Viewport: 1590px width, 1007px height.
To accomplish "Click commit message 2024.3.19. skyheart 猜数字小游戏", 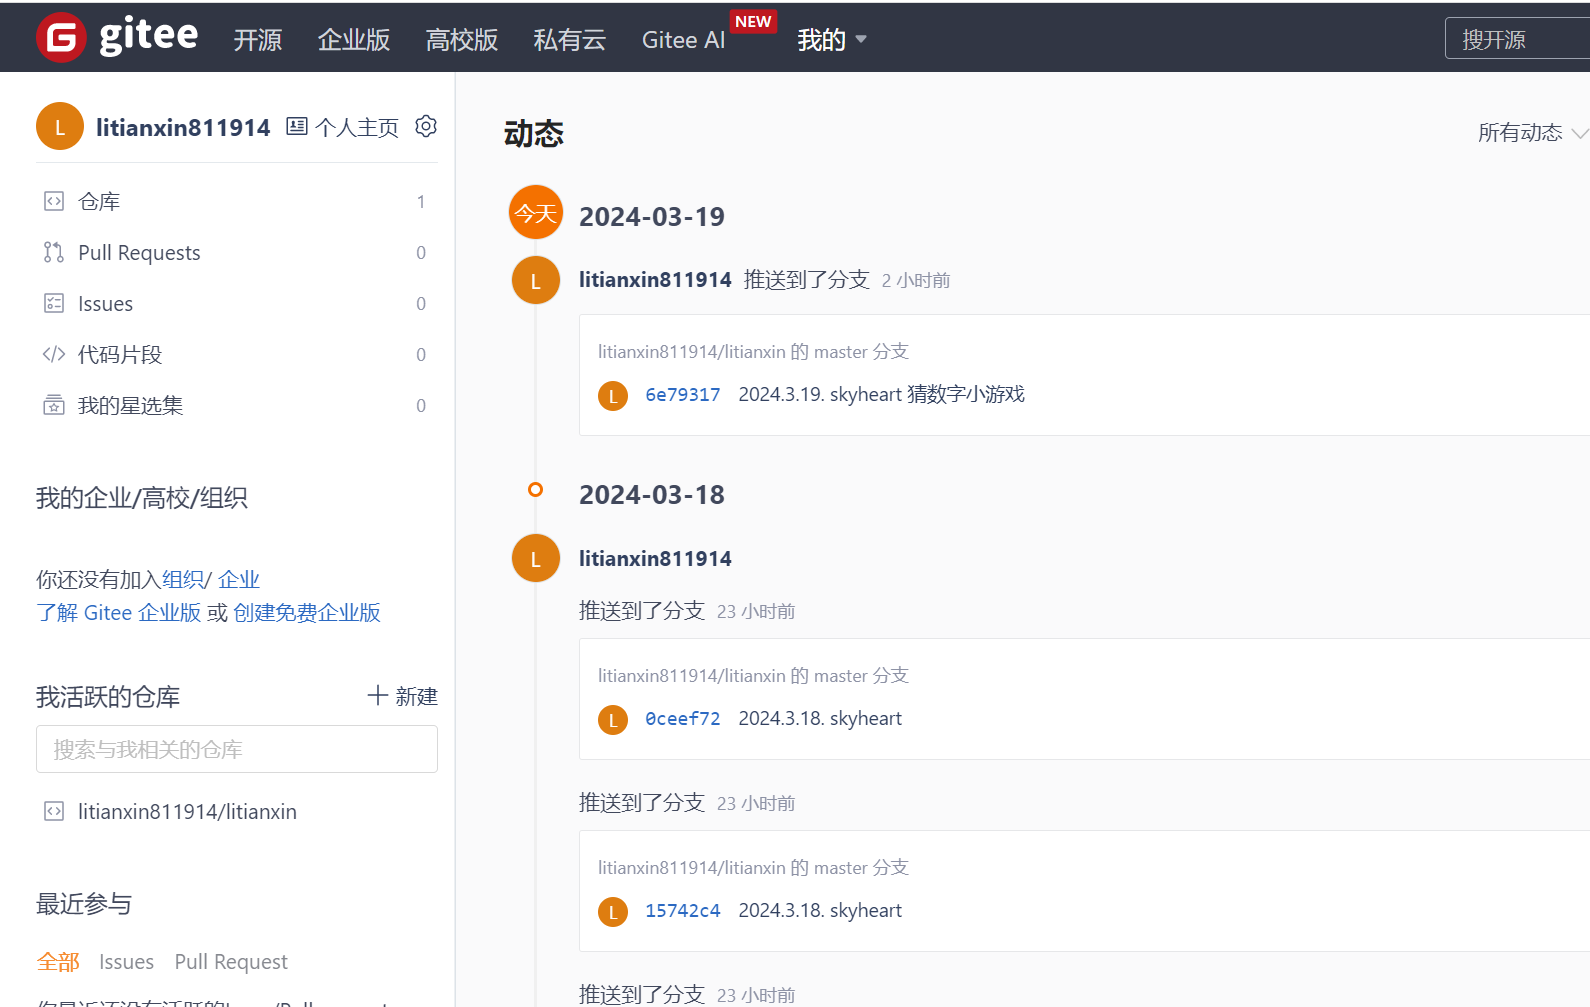I will click(x=881, y=395).
